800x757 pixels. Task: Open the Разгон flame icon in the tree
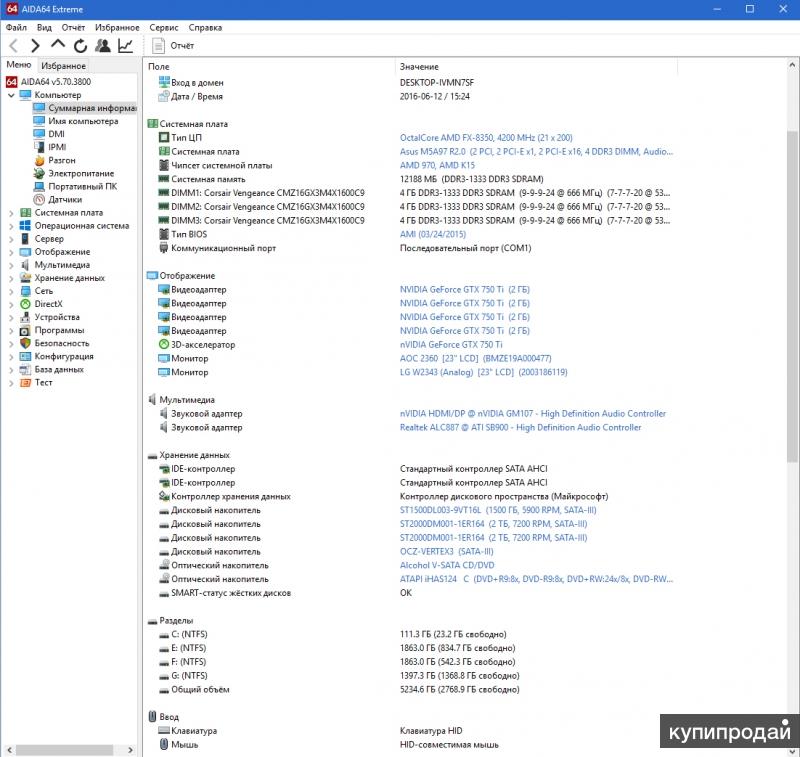[39, 160]
